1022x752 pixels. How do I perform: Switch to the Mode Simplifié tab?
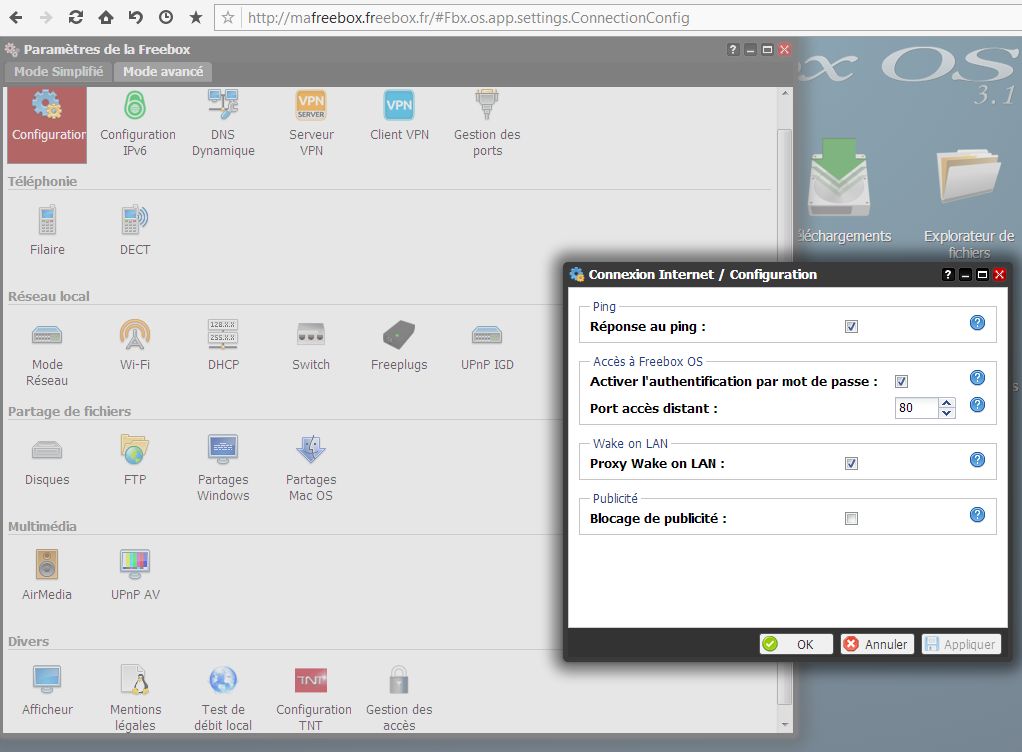[x=59, y=72]
